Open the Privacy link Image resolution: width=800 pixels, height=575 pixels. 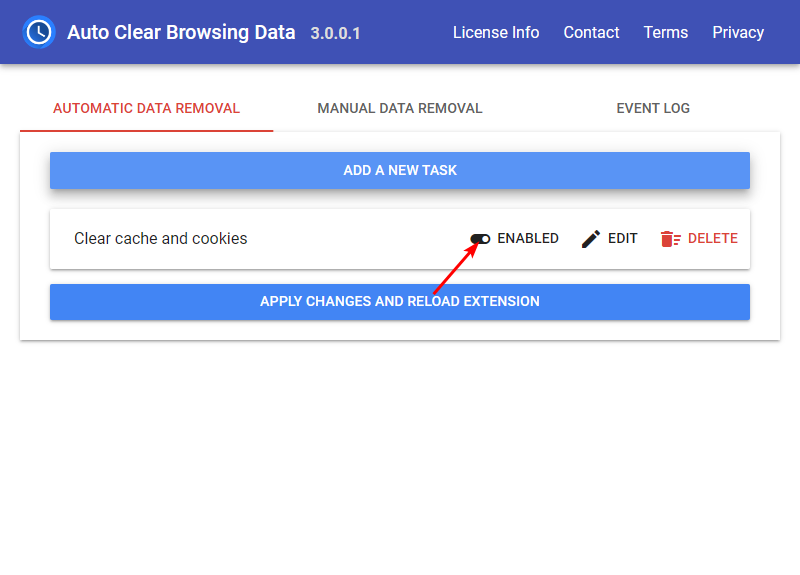(738, 32)
